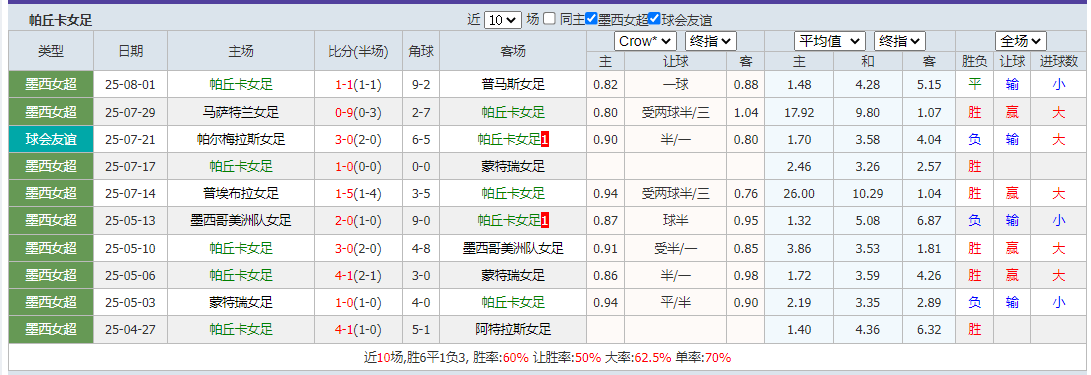Open 3-0(2-0) score for 25-07-21 match
The image size is (1091, 375).
358,139
